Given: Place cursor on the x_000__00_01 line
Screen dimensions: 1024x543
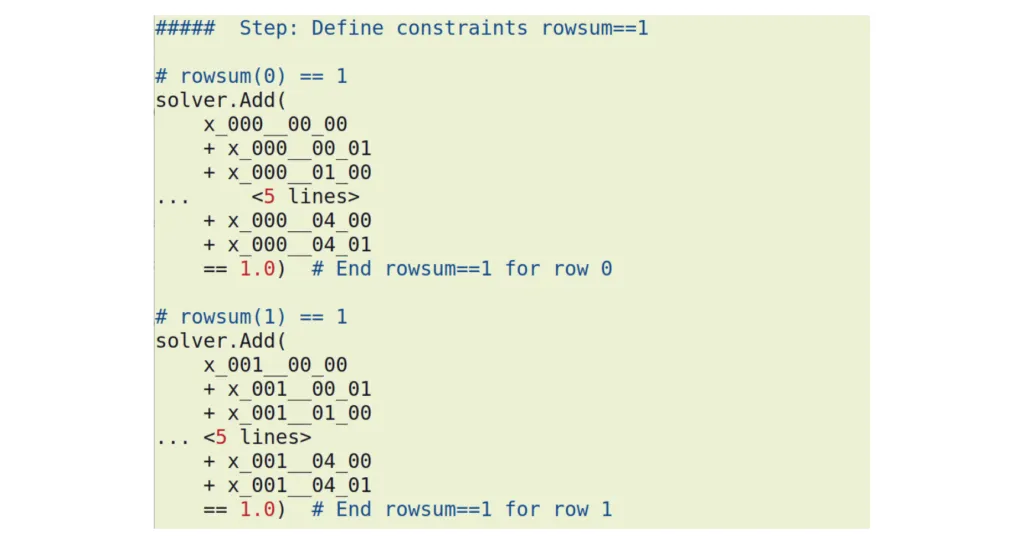Looking at the screenshot, I should click(299, 149).
